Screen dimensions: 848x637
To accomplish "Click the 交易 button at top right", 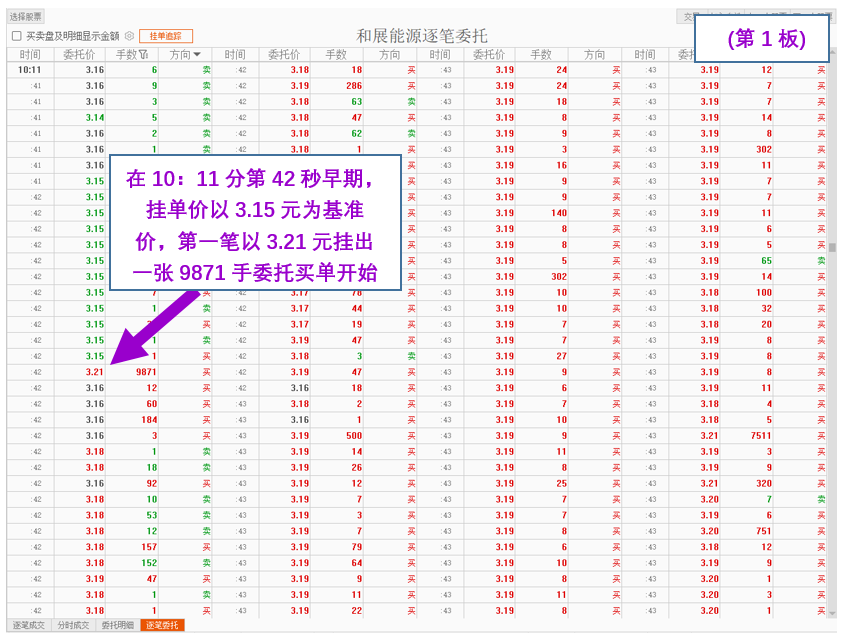I will 689,16.
